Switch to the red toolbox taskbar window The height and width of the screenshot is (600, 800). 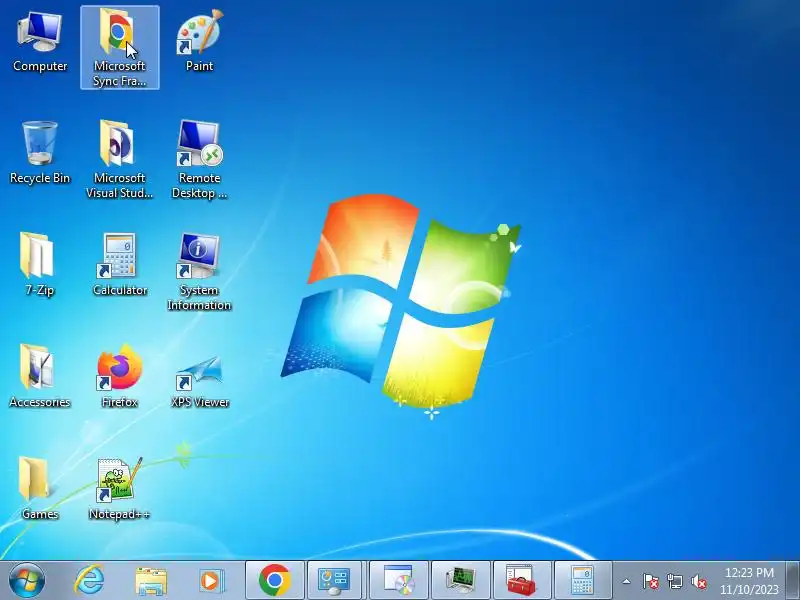click(522, 581)
